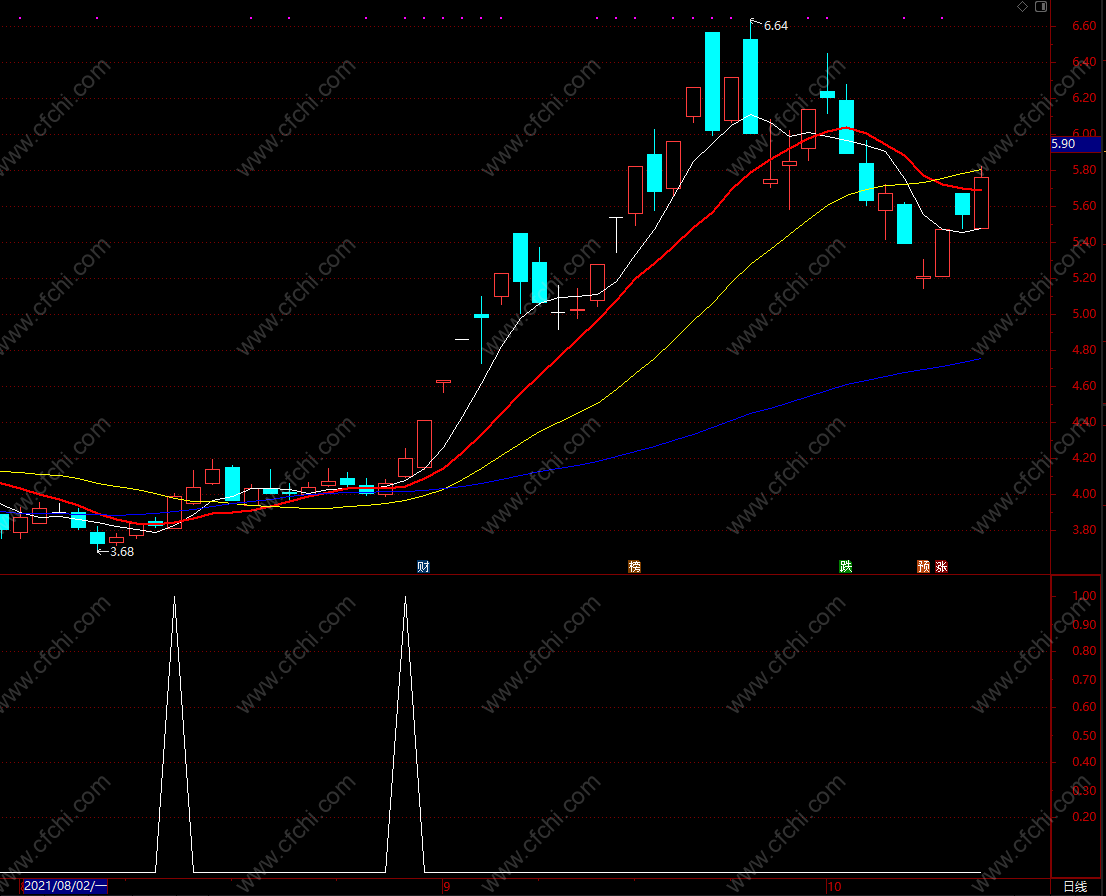This screenshot has width=1106, height=896.
Task: Click the 0.20 indicator axis value
Action: [1084, 817]
